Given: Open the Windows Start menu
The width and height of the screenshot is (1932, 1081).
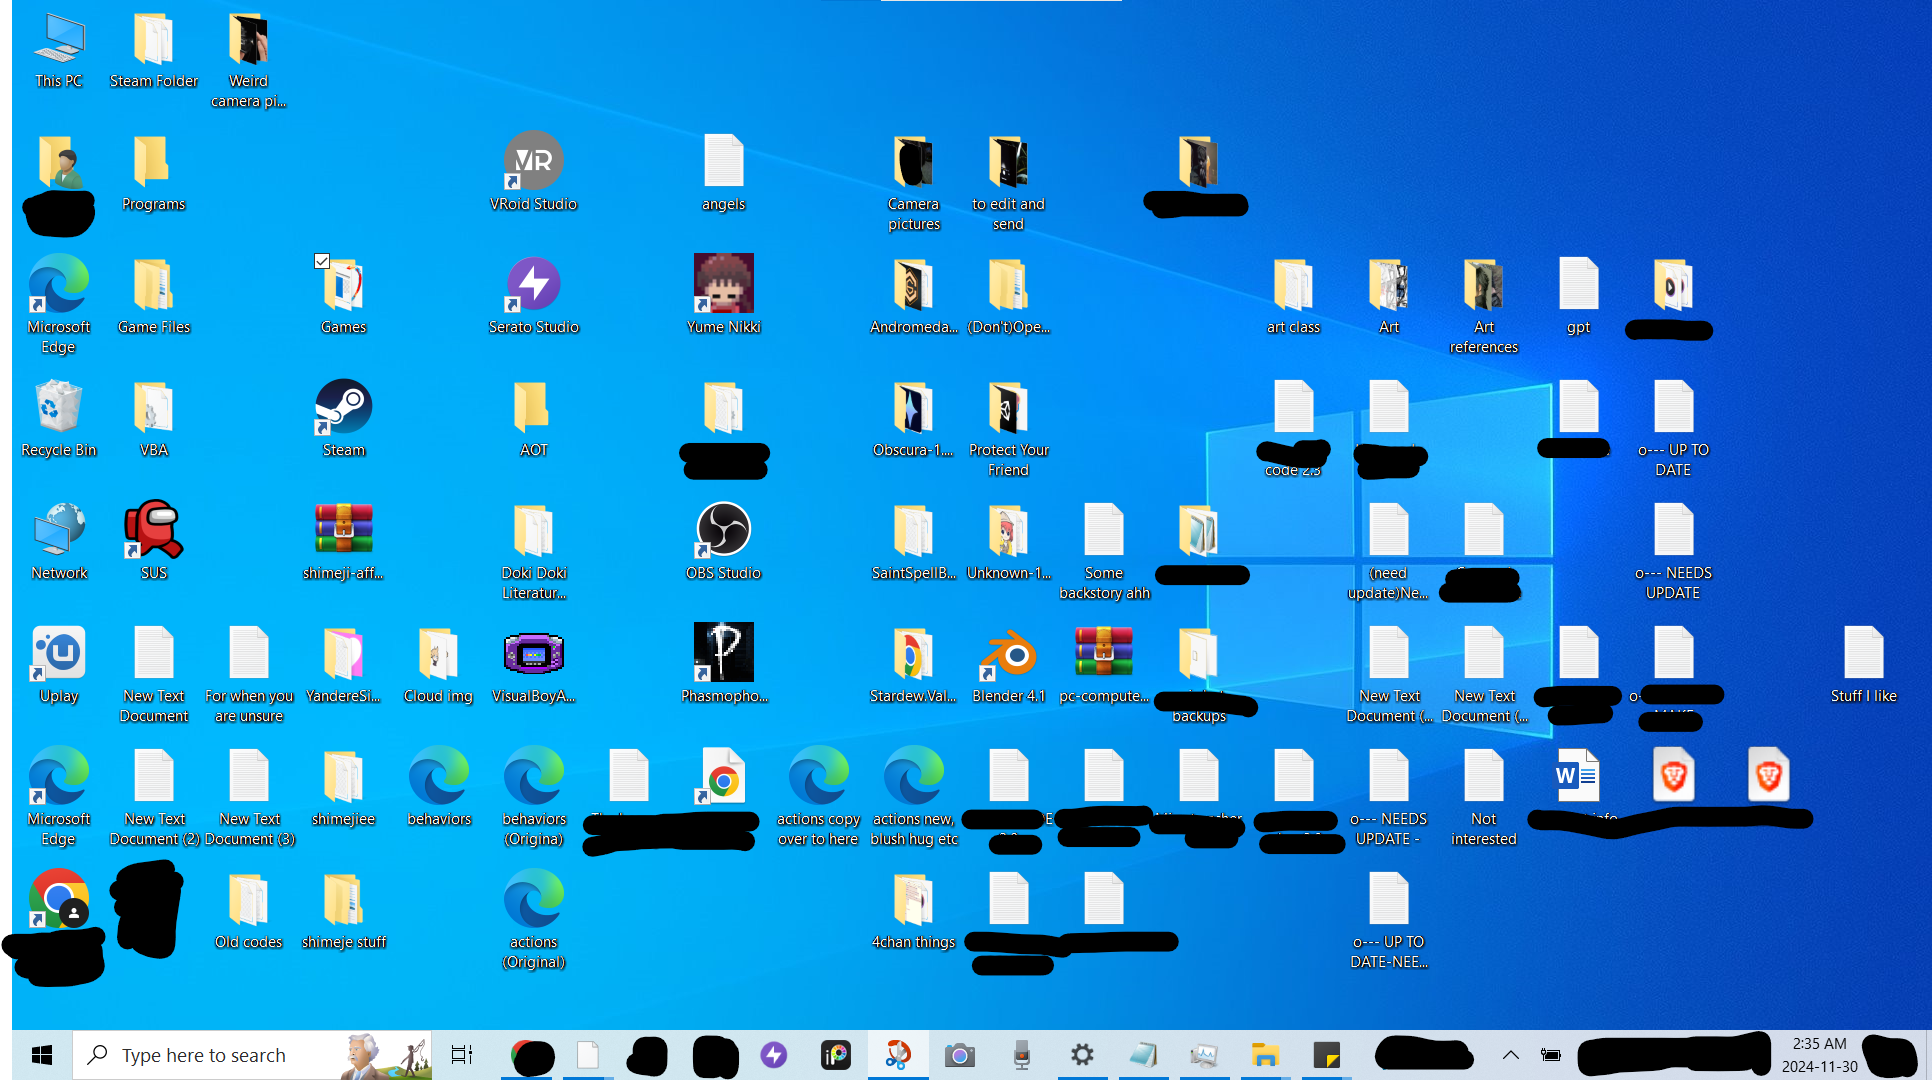Looking at the screenshot, I should 41,1055.
